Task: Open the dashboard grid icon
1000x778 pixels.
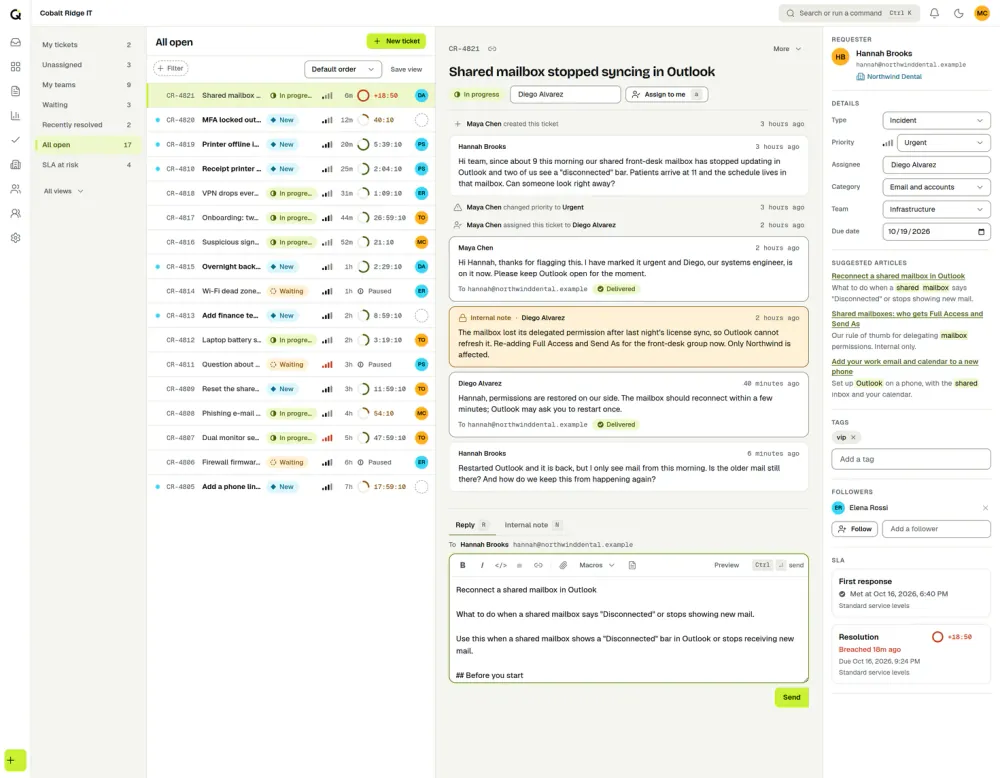Action: [15, 66]
